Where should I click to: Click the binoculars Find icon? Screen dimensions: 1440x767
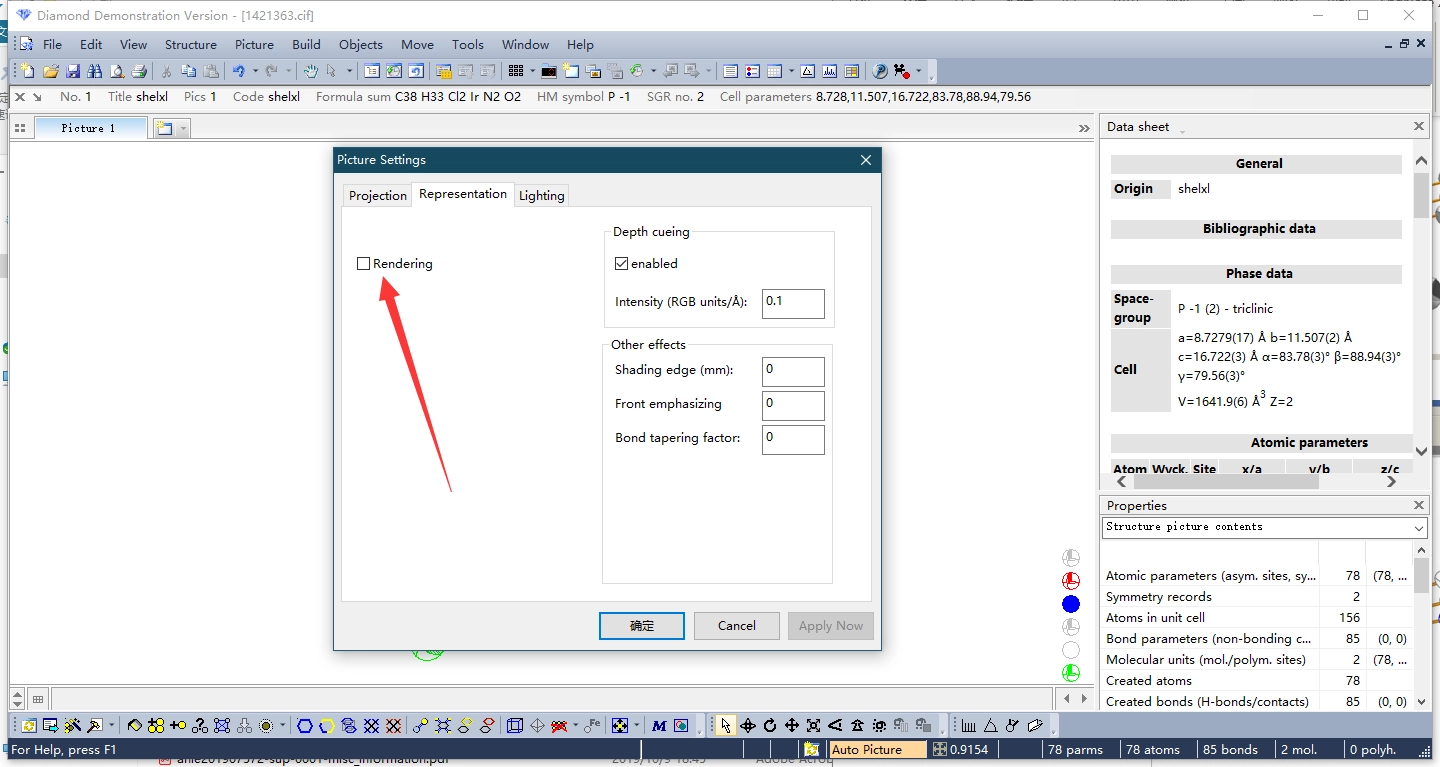[95, 71]
